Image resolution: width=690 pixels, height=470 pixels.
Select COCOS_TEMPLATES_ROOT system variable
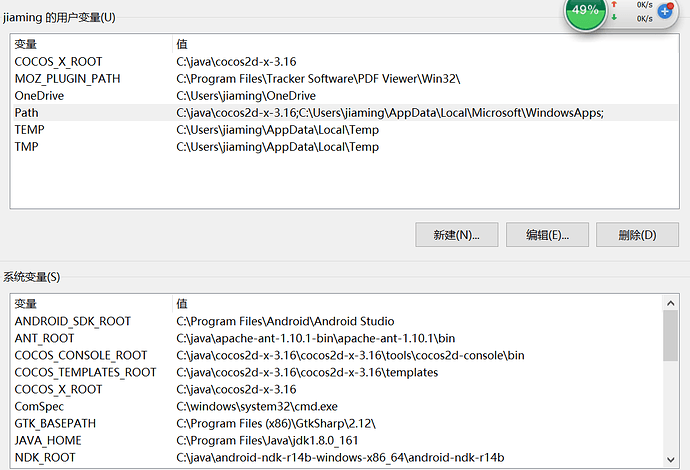click(x=338, y=372)
